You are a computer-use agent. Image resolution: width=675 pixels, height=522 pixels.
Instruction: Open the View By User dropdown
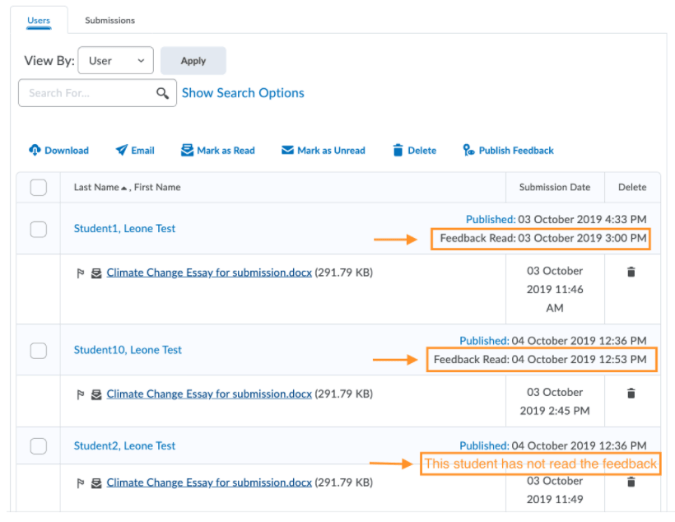point(116,61)
